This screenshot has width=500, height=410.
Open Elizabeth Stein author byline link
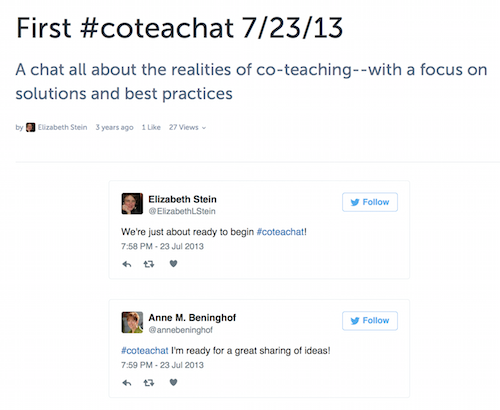(x=62, y=127)
